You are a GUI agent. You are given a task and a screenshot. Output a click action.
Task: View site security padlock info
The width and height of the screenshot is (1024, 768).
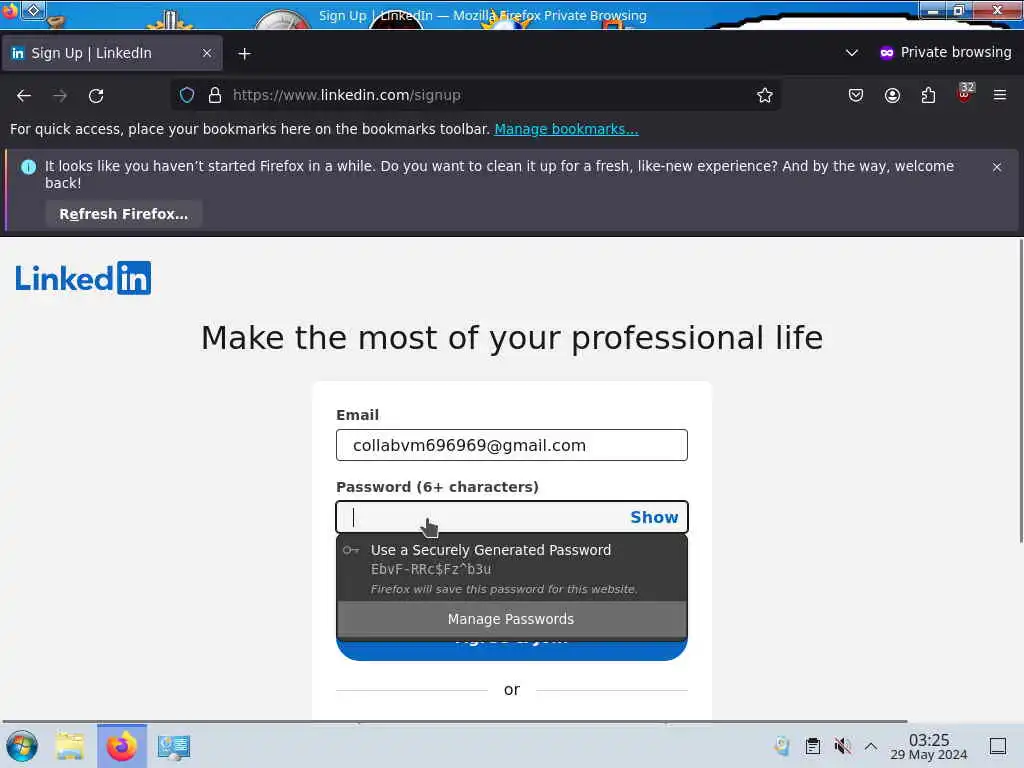point(215,95)
